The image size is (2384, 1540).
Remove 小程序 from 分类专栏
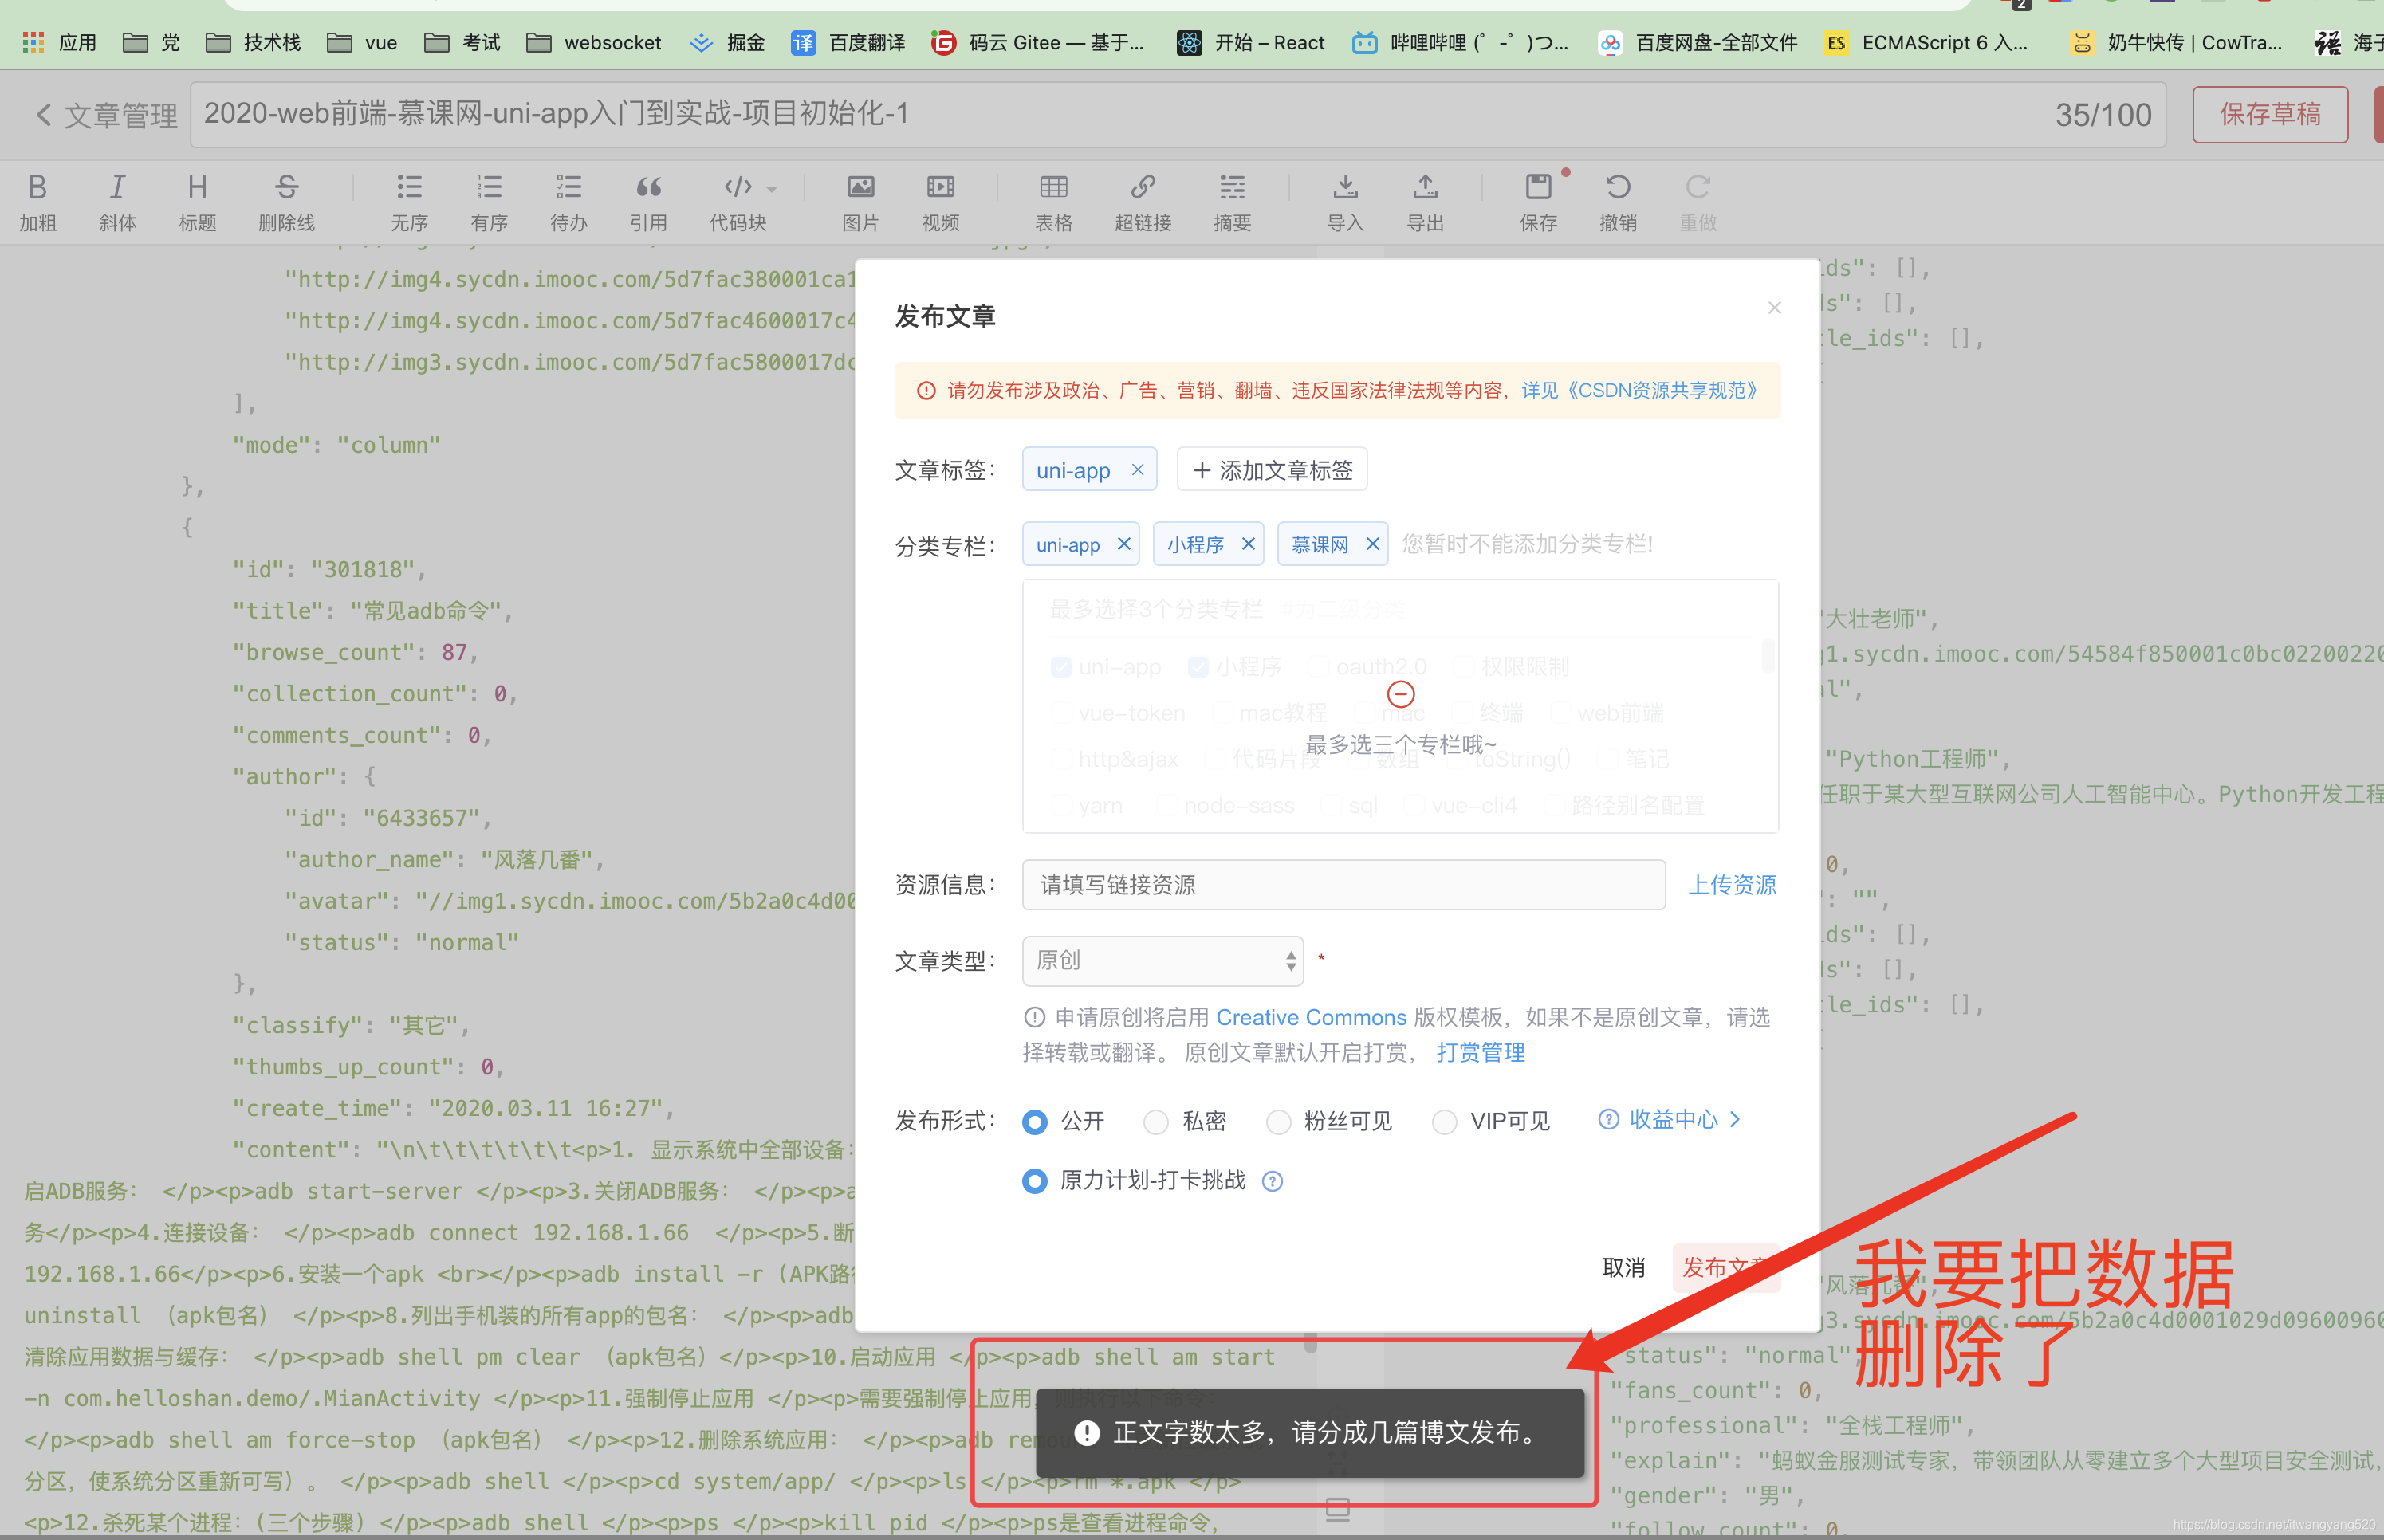click(x=1248, y=543)
